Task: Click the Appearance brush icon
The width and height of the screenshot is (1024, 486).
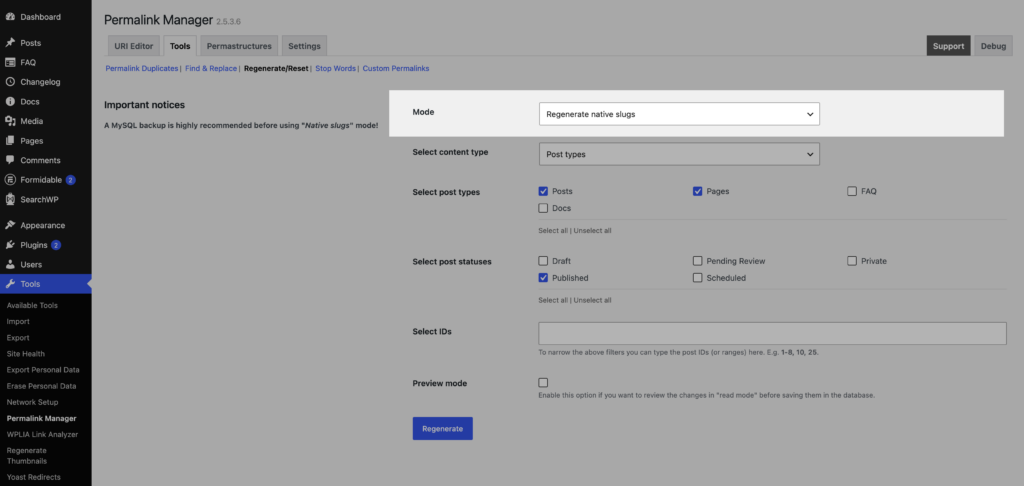Action: (10, 225)
